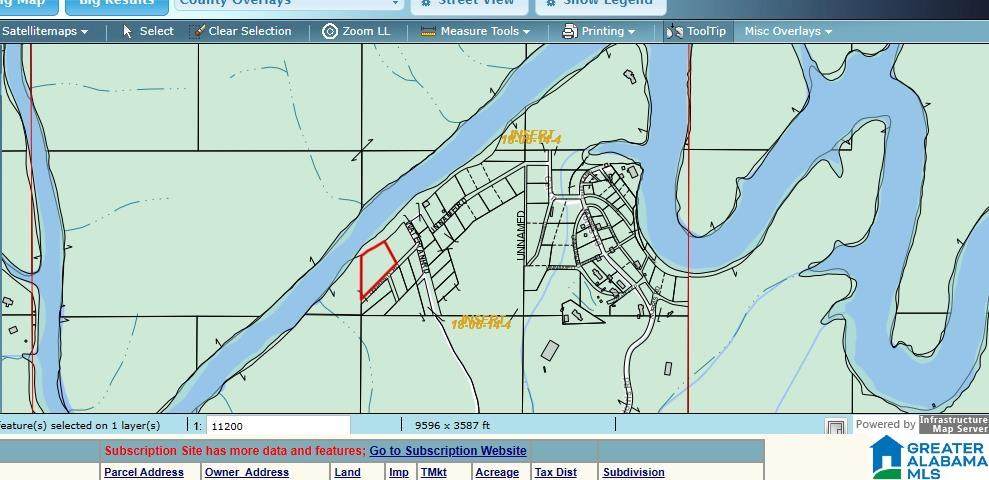
Task: Click the red outlined parcel on the map
Action: [x=376, y=266]
